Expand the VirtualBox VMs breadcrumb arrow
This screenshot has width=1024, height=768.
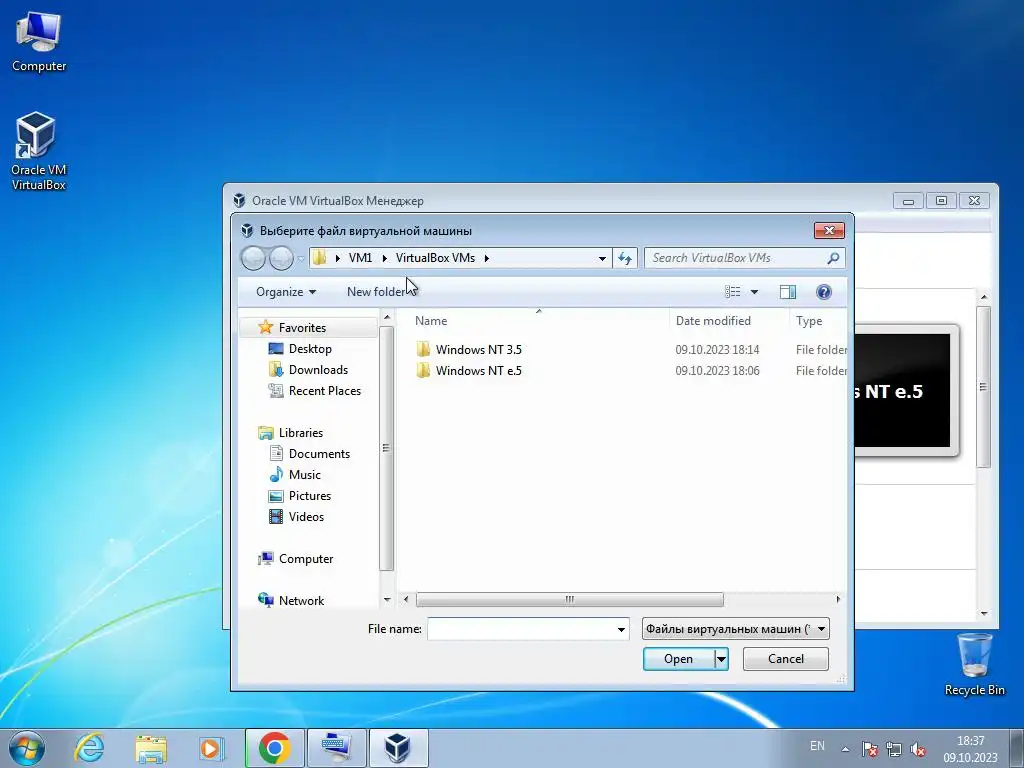click(x=487, y=258)
